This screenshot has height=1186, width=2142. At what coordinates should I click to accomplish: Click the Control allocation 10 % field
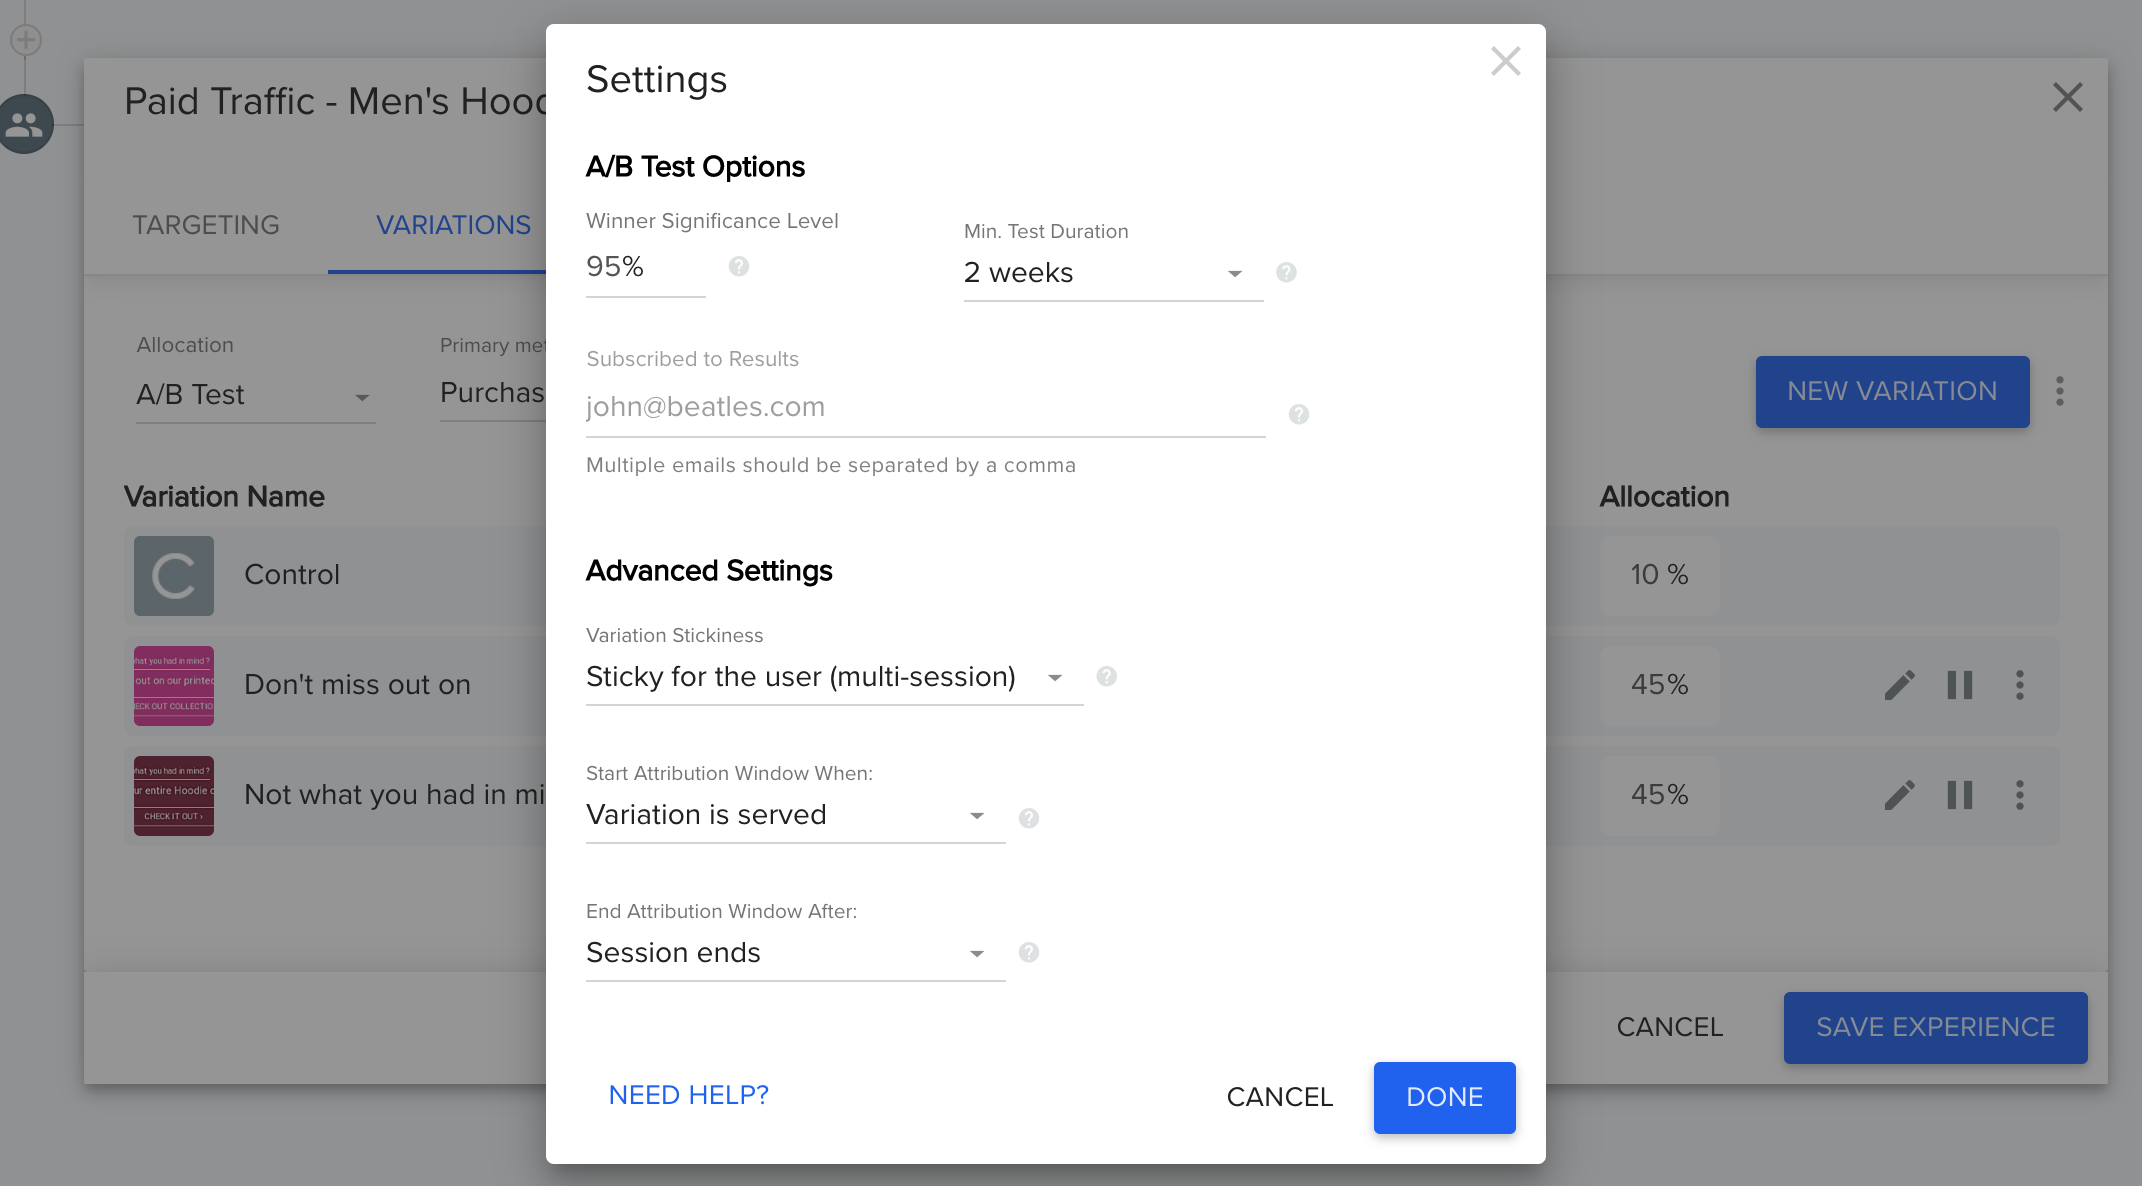click(1660, 575)
